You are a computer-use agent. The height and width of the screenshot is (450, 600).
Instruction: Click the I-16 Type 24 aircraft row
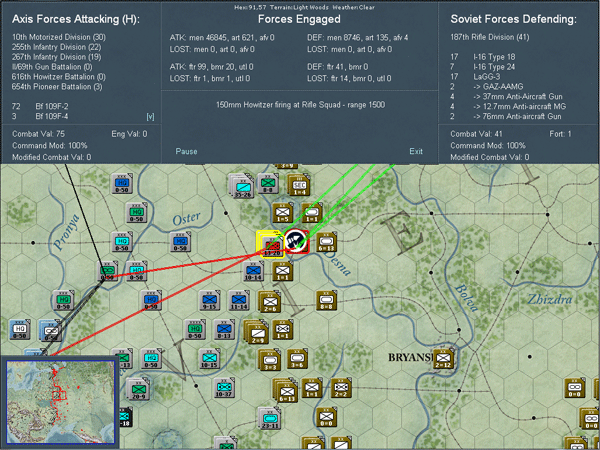483,67
